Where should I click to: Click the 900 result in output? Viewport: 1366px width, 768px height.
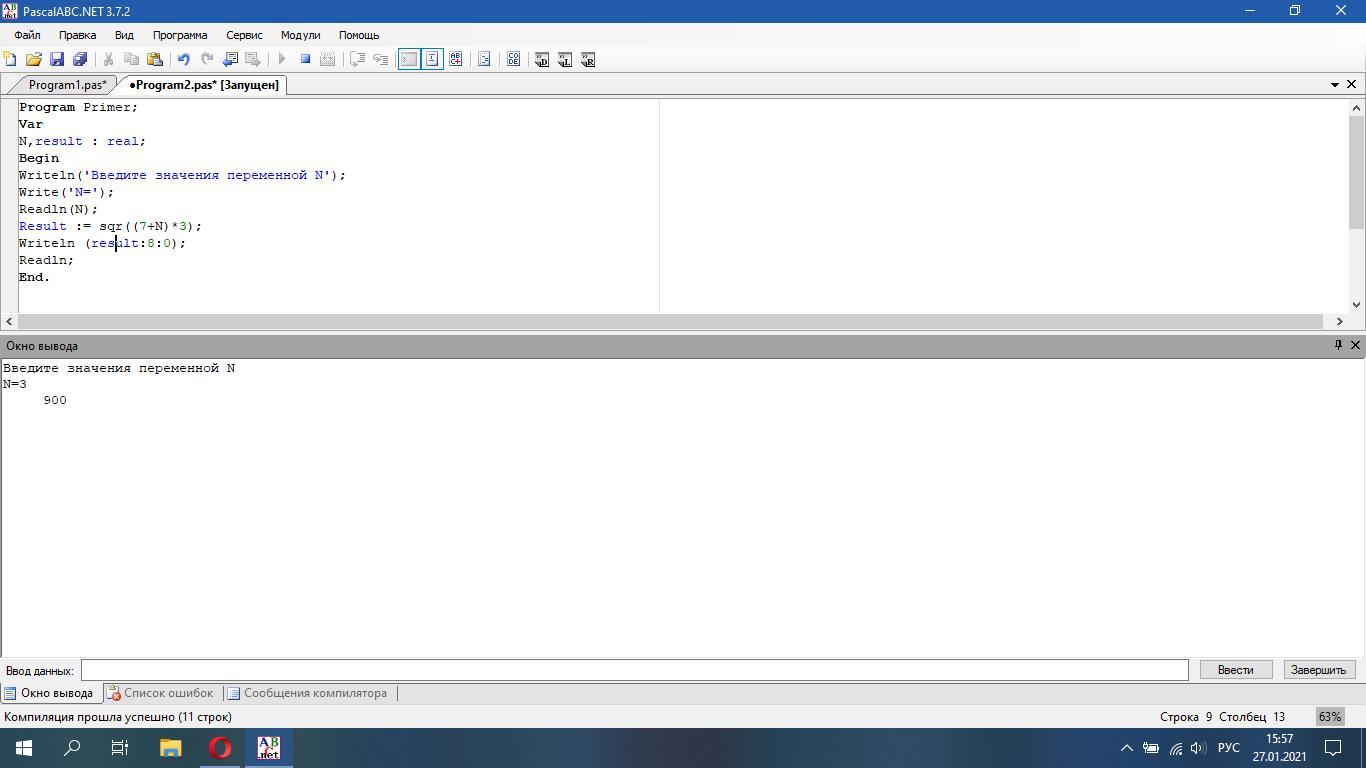click(55, 400)
